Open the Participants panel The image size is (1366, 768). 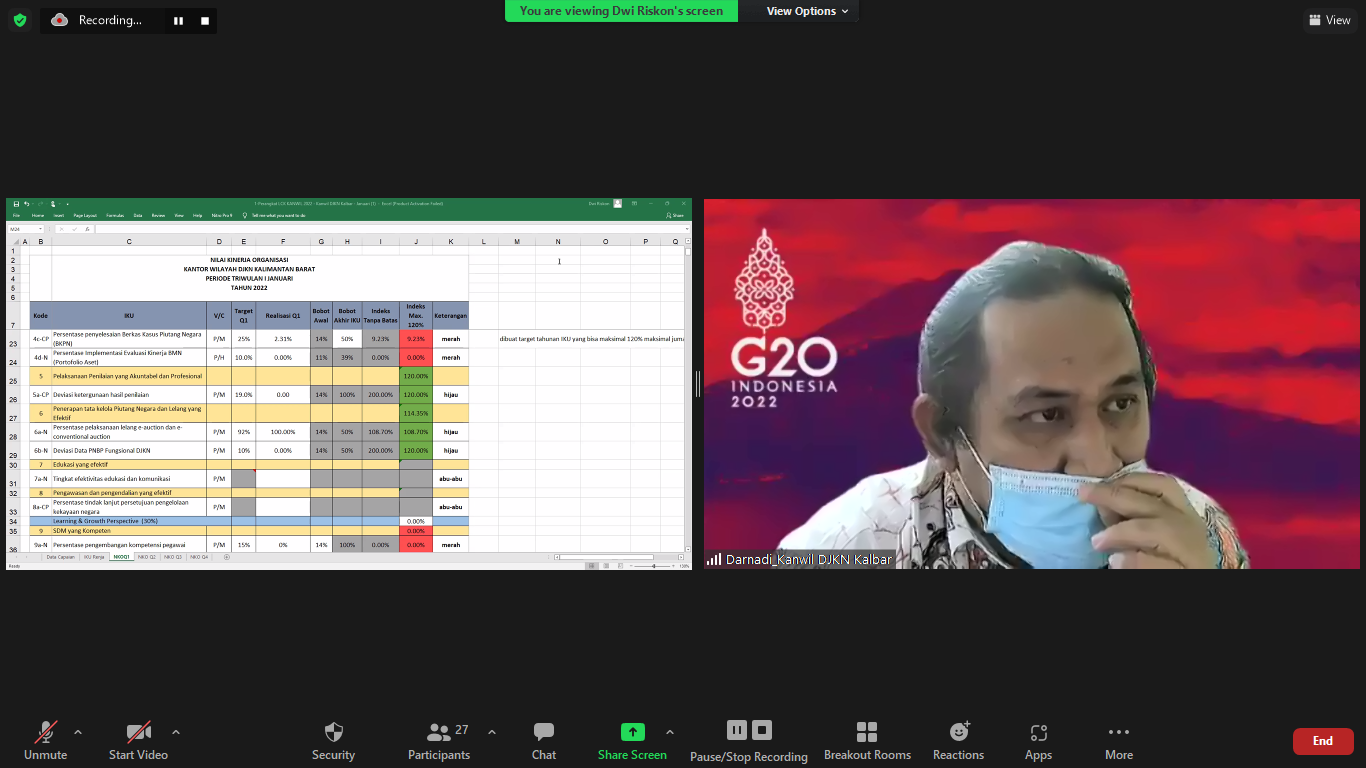(x=439, y=732)
